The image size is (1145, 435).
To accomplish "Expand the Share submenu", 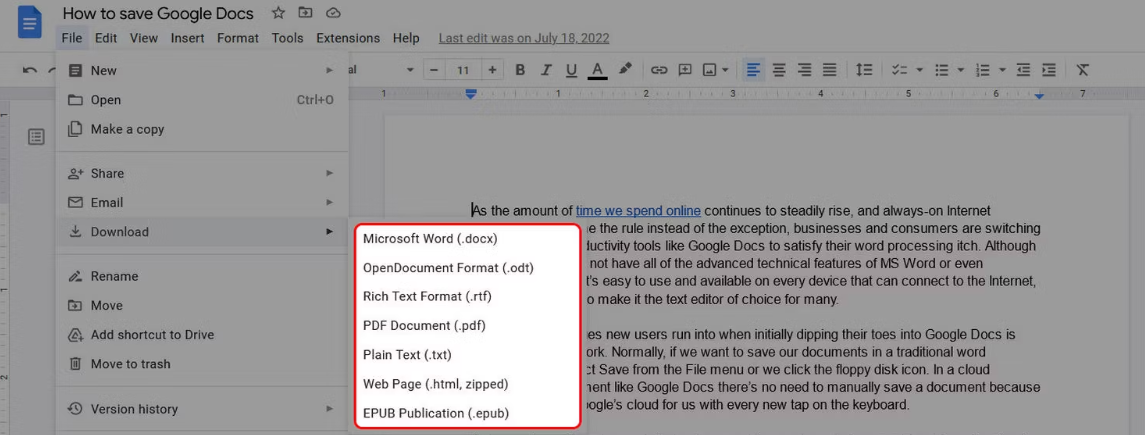I will tap(202, 174).
